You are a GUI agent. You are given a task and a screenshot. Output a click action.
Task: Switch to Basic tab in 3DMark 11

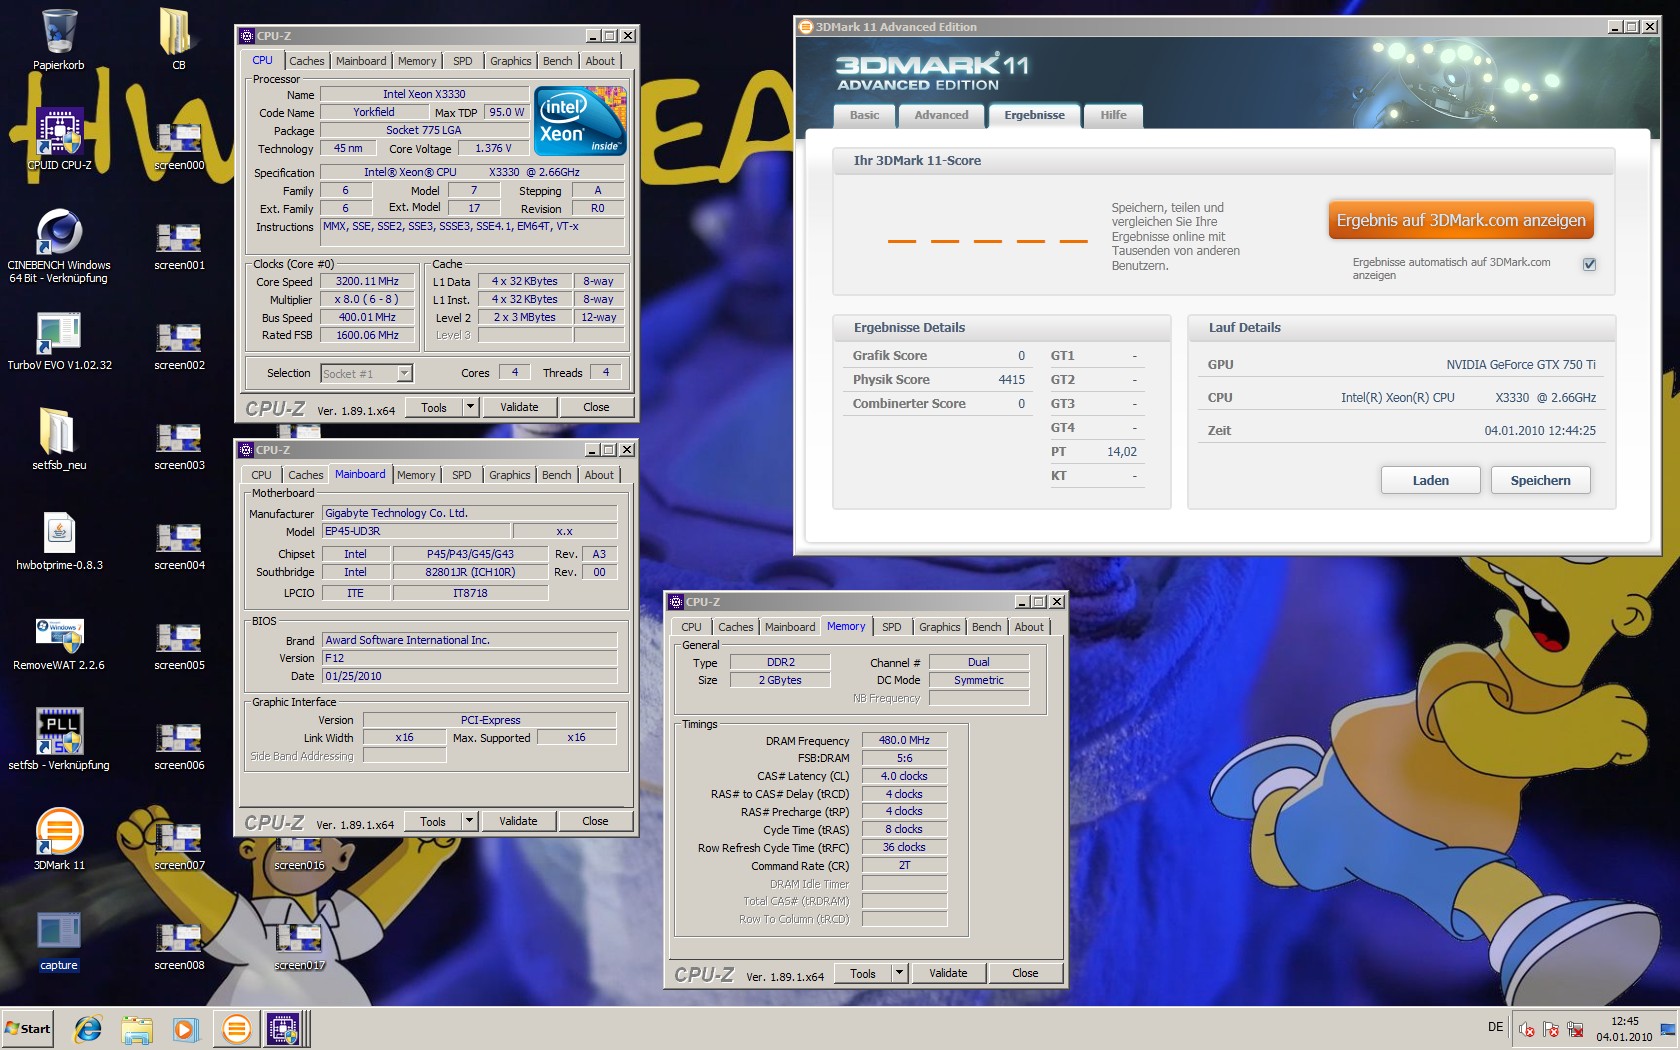point(864,115)
